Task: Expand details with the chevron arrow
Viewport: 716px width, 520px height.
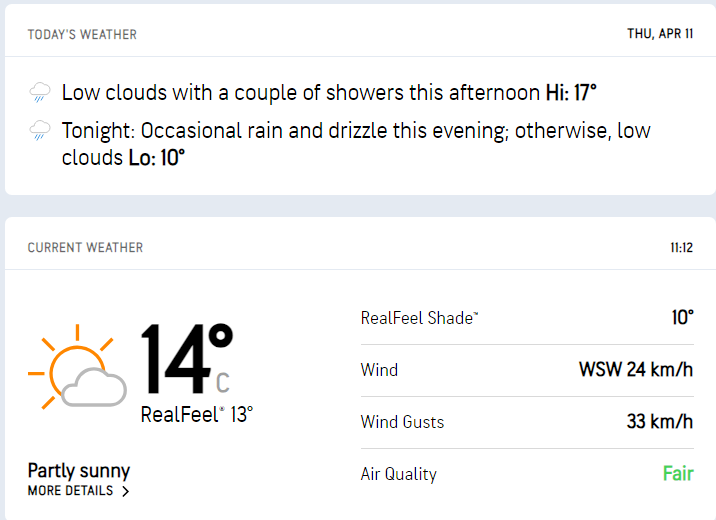Action: tap(125, 492)
